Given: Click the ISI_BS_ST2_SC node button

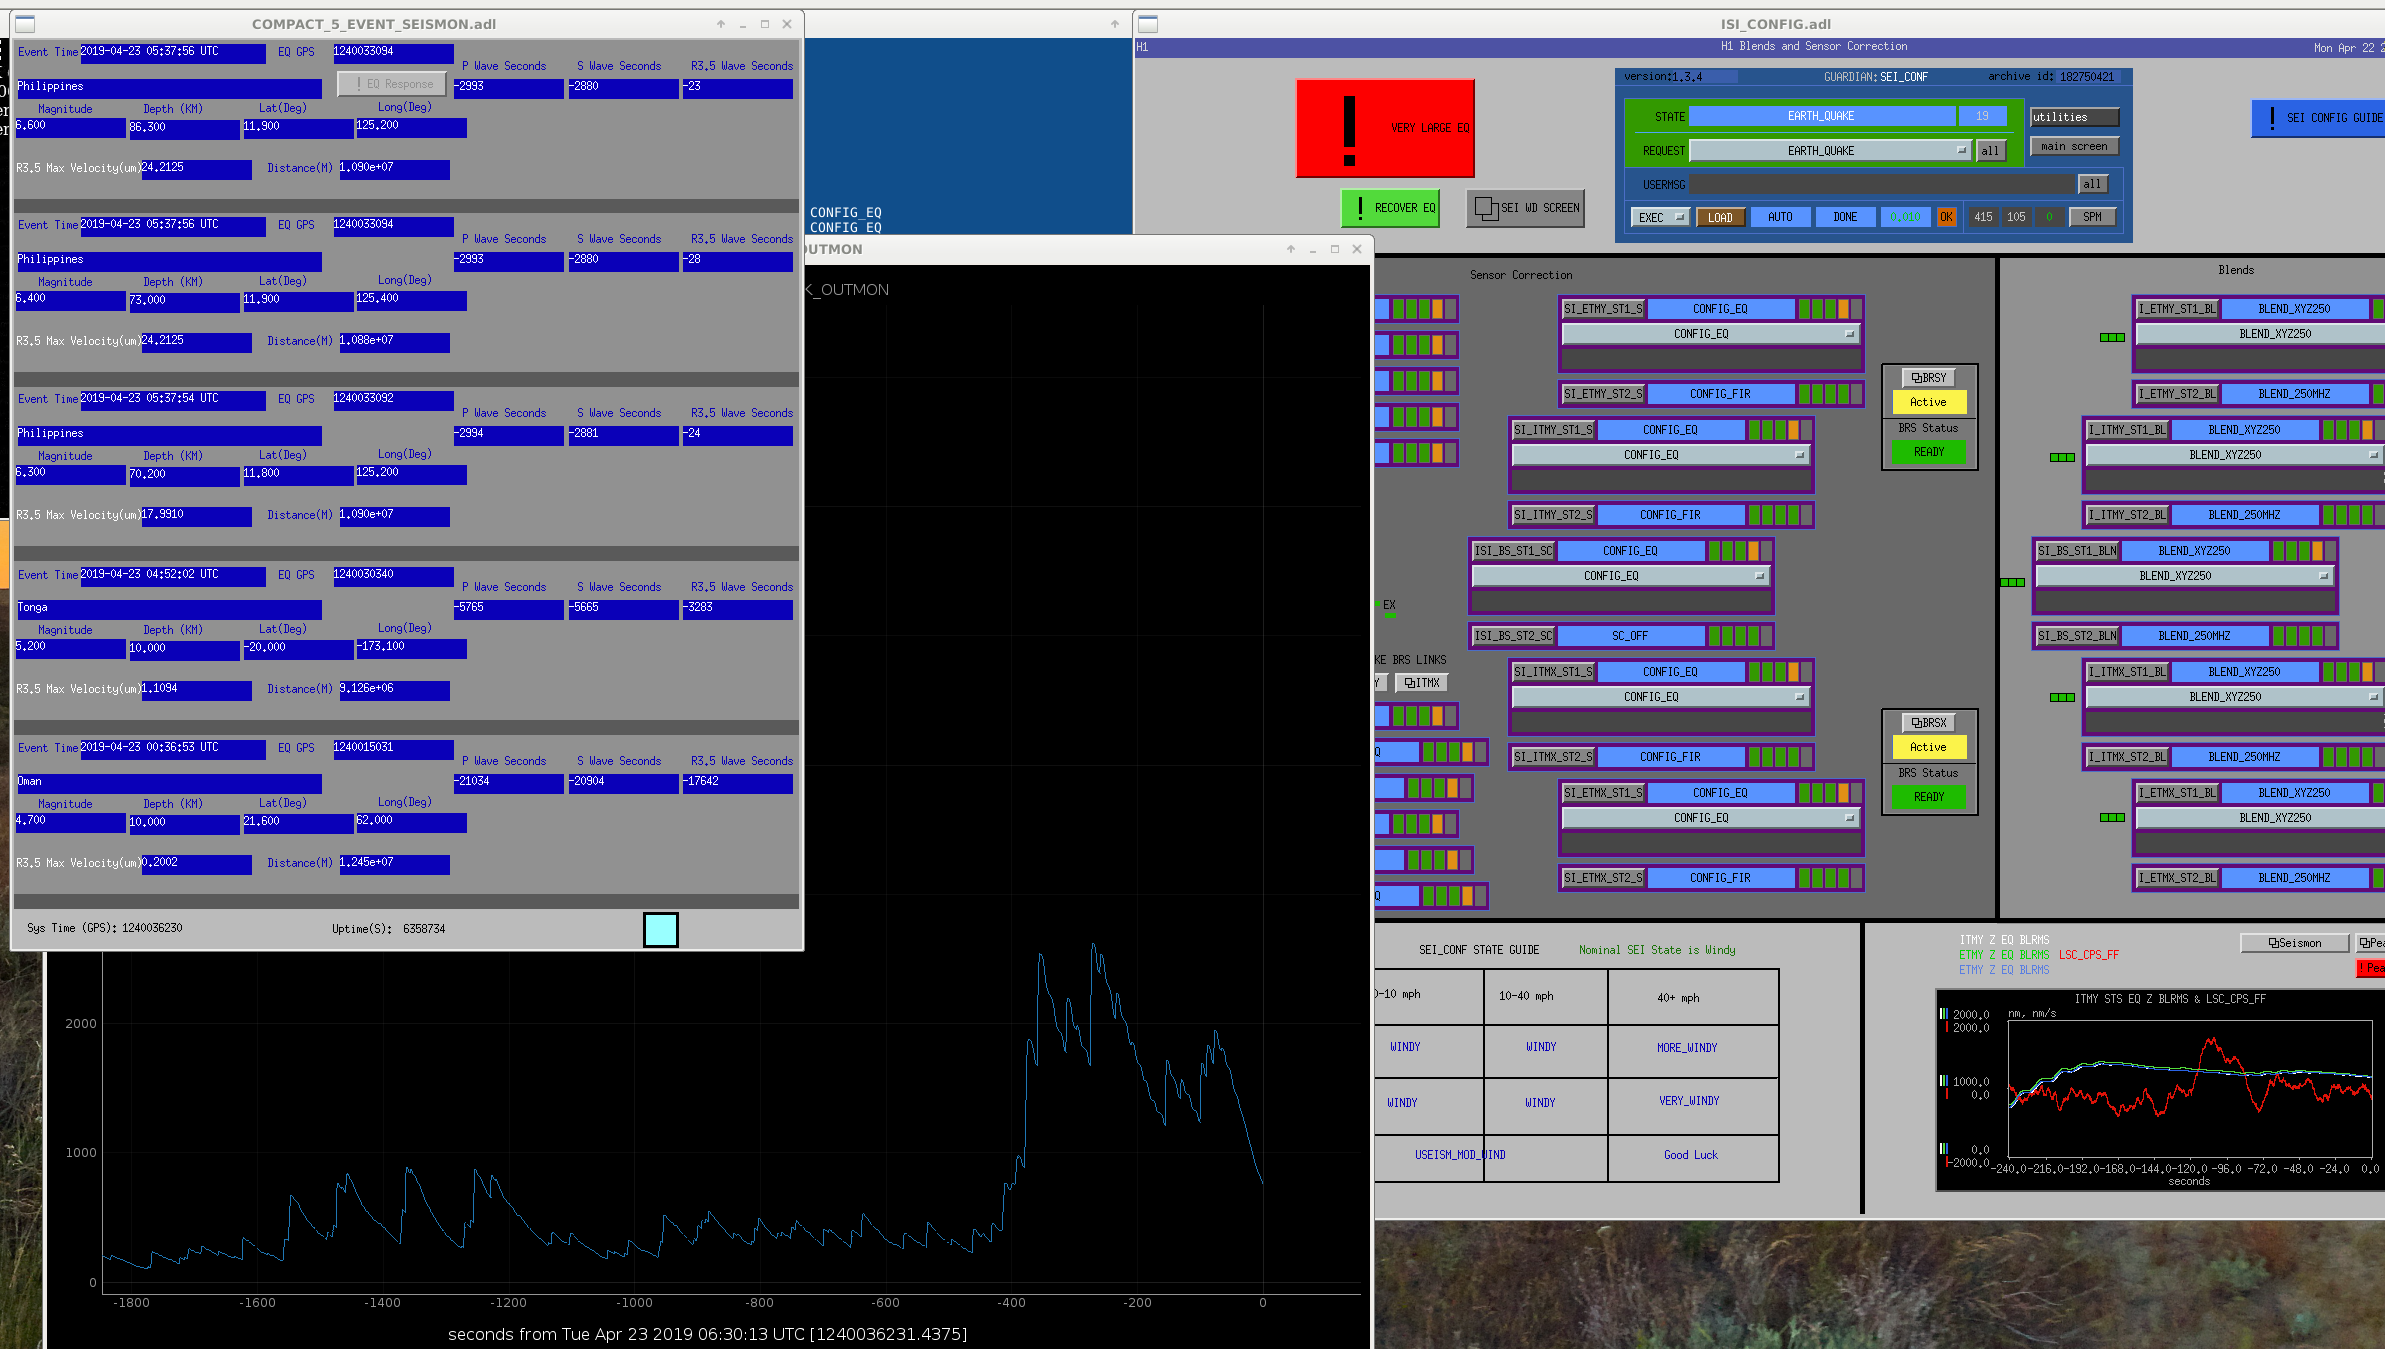Looking at the screenshot, I should click(1513, 636).
